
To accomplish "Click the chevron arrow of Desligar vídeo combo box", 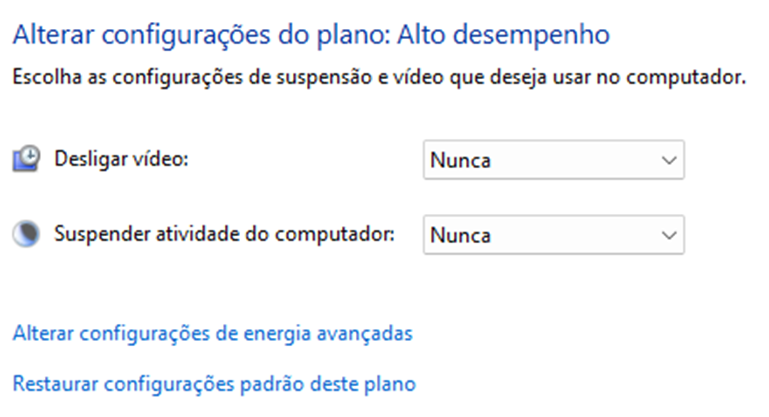I will [668, 159].
